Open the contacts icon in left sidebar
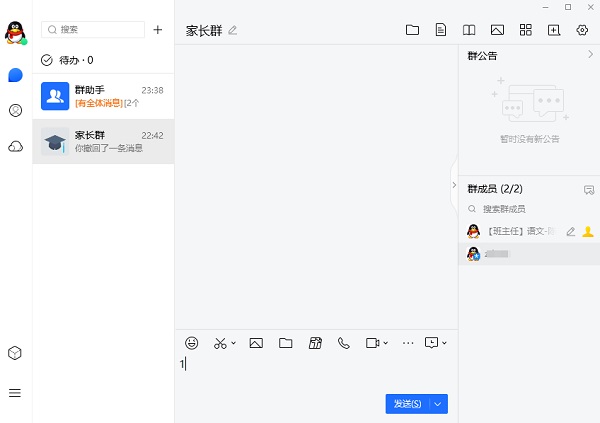Image resolution: width=600 pixels, height=423 pixels. [15, 111]
